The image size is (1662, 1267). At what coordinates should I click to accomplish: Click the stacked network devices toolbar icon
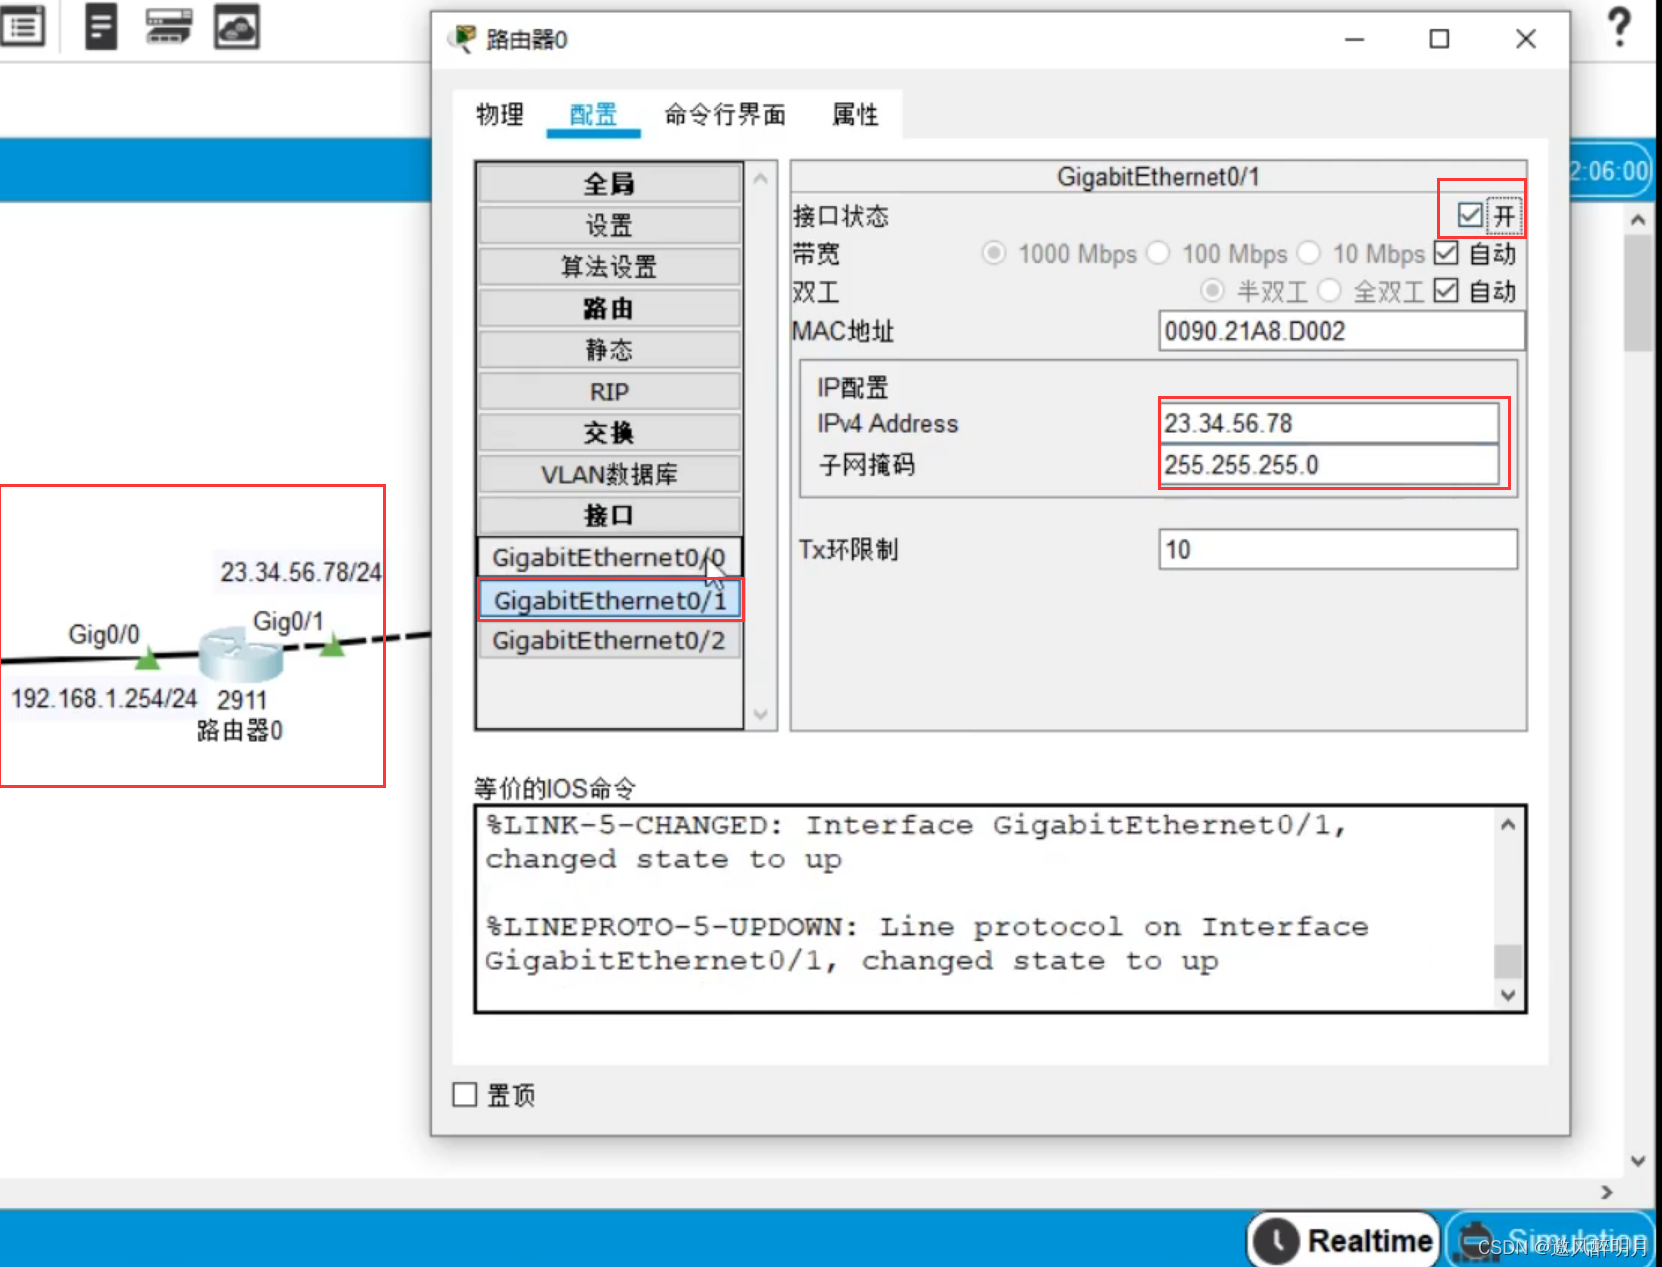pyautogui.click(x=168, y=26)
